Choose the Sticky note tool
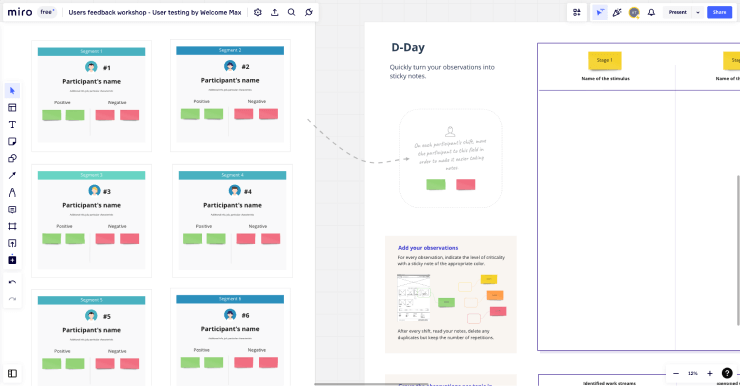Viewport: 740px width, 386px height. [12, 142]
